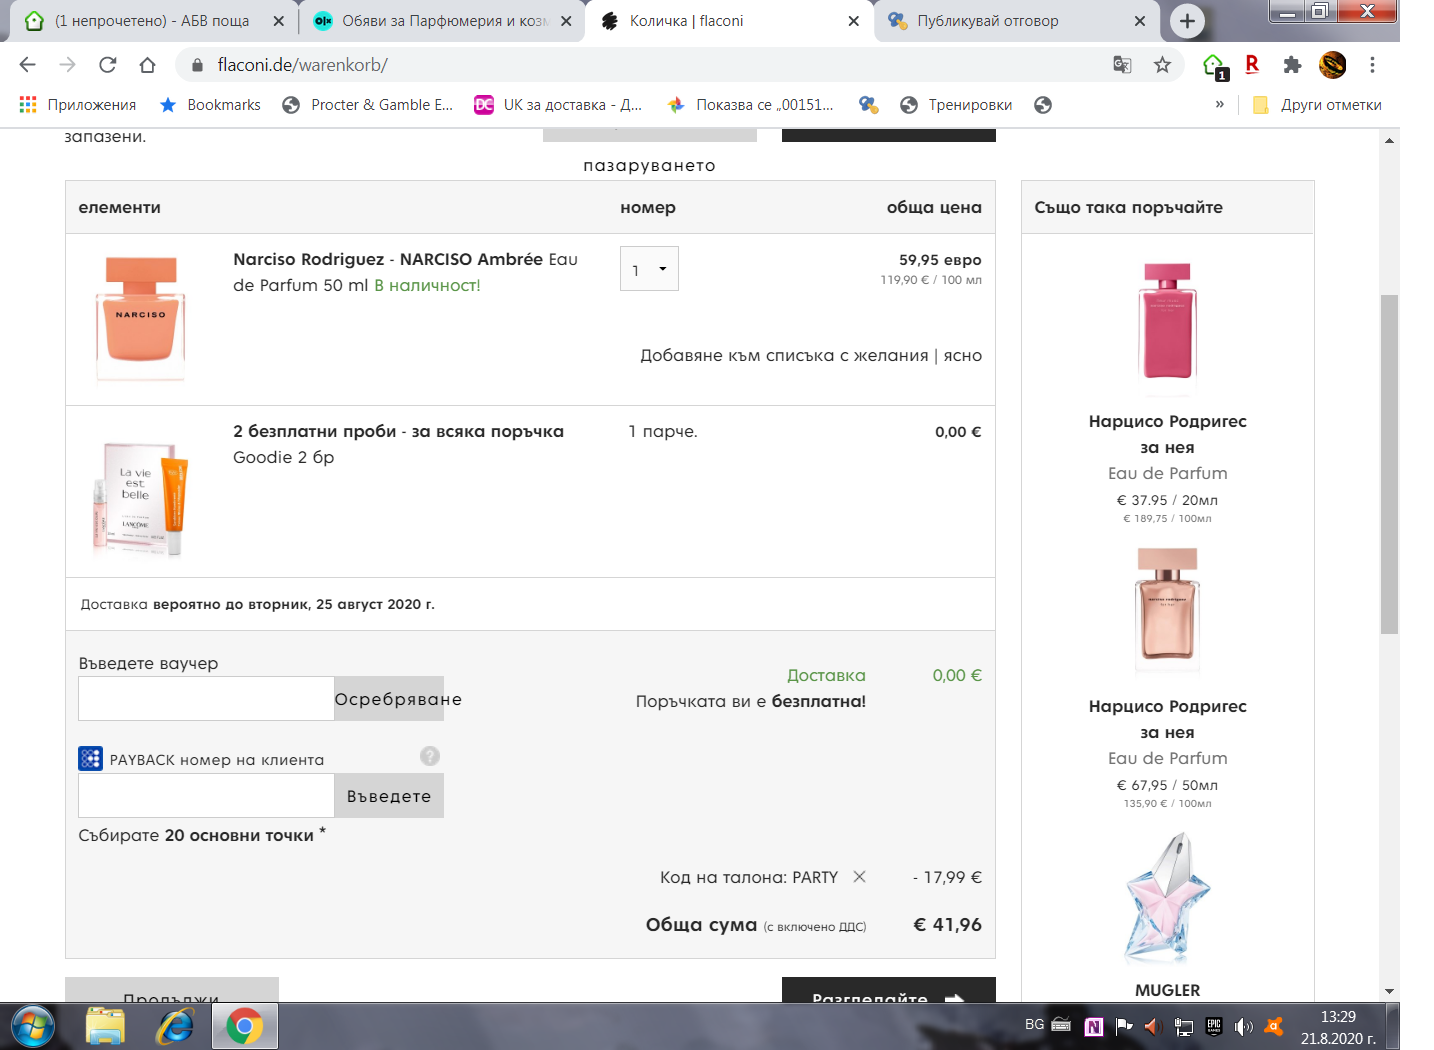
Task: Switch to the АБВ поща tab
Action: click(152, 21)
